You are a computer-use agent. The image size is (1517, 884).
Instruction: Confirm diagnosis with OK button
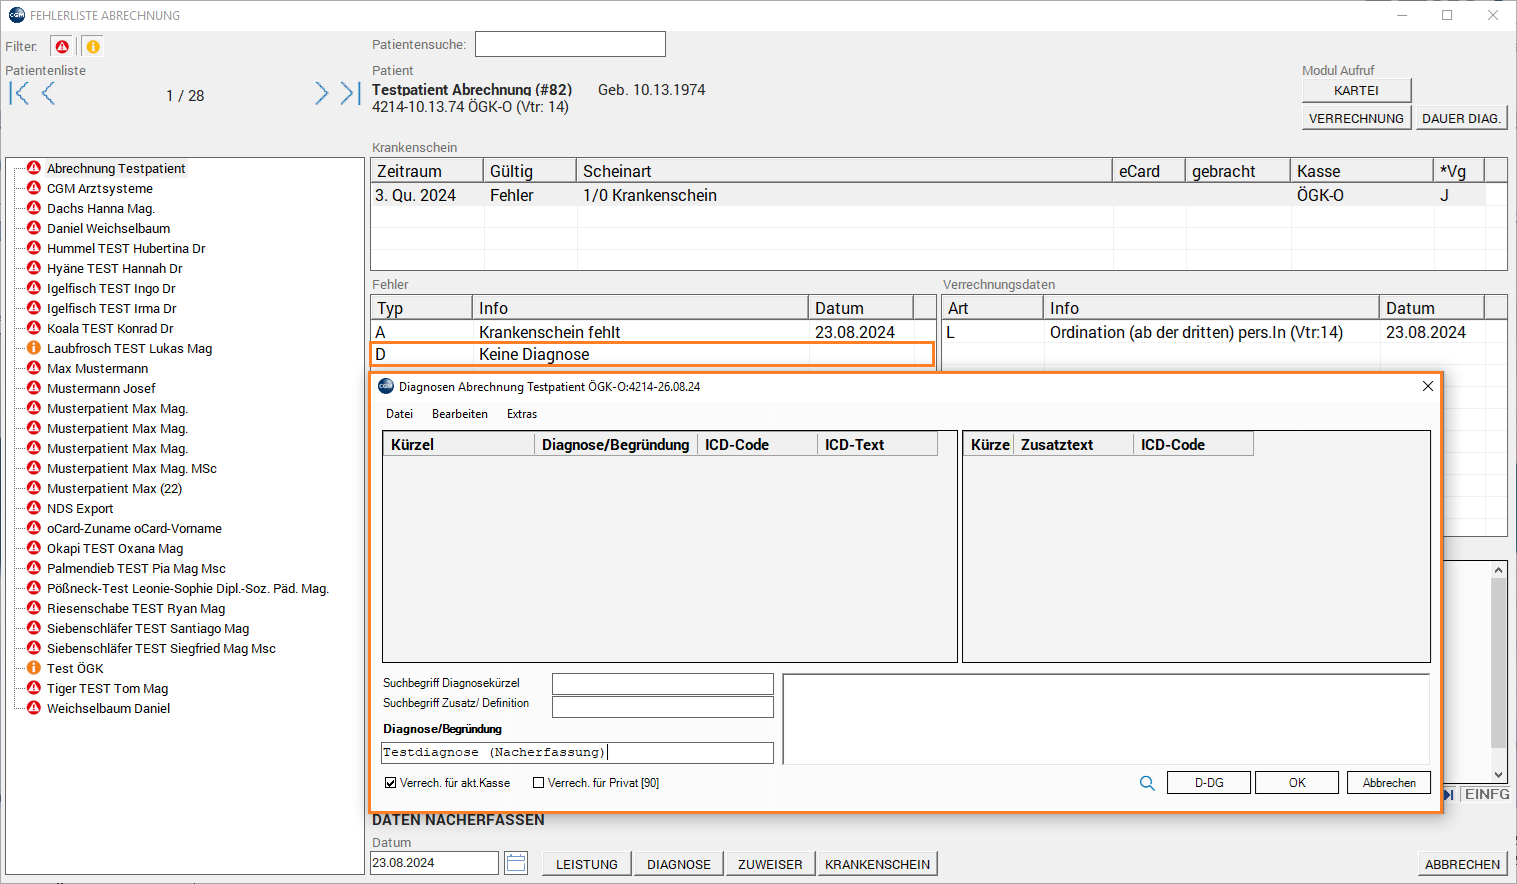(x=1296, y=783)
